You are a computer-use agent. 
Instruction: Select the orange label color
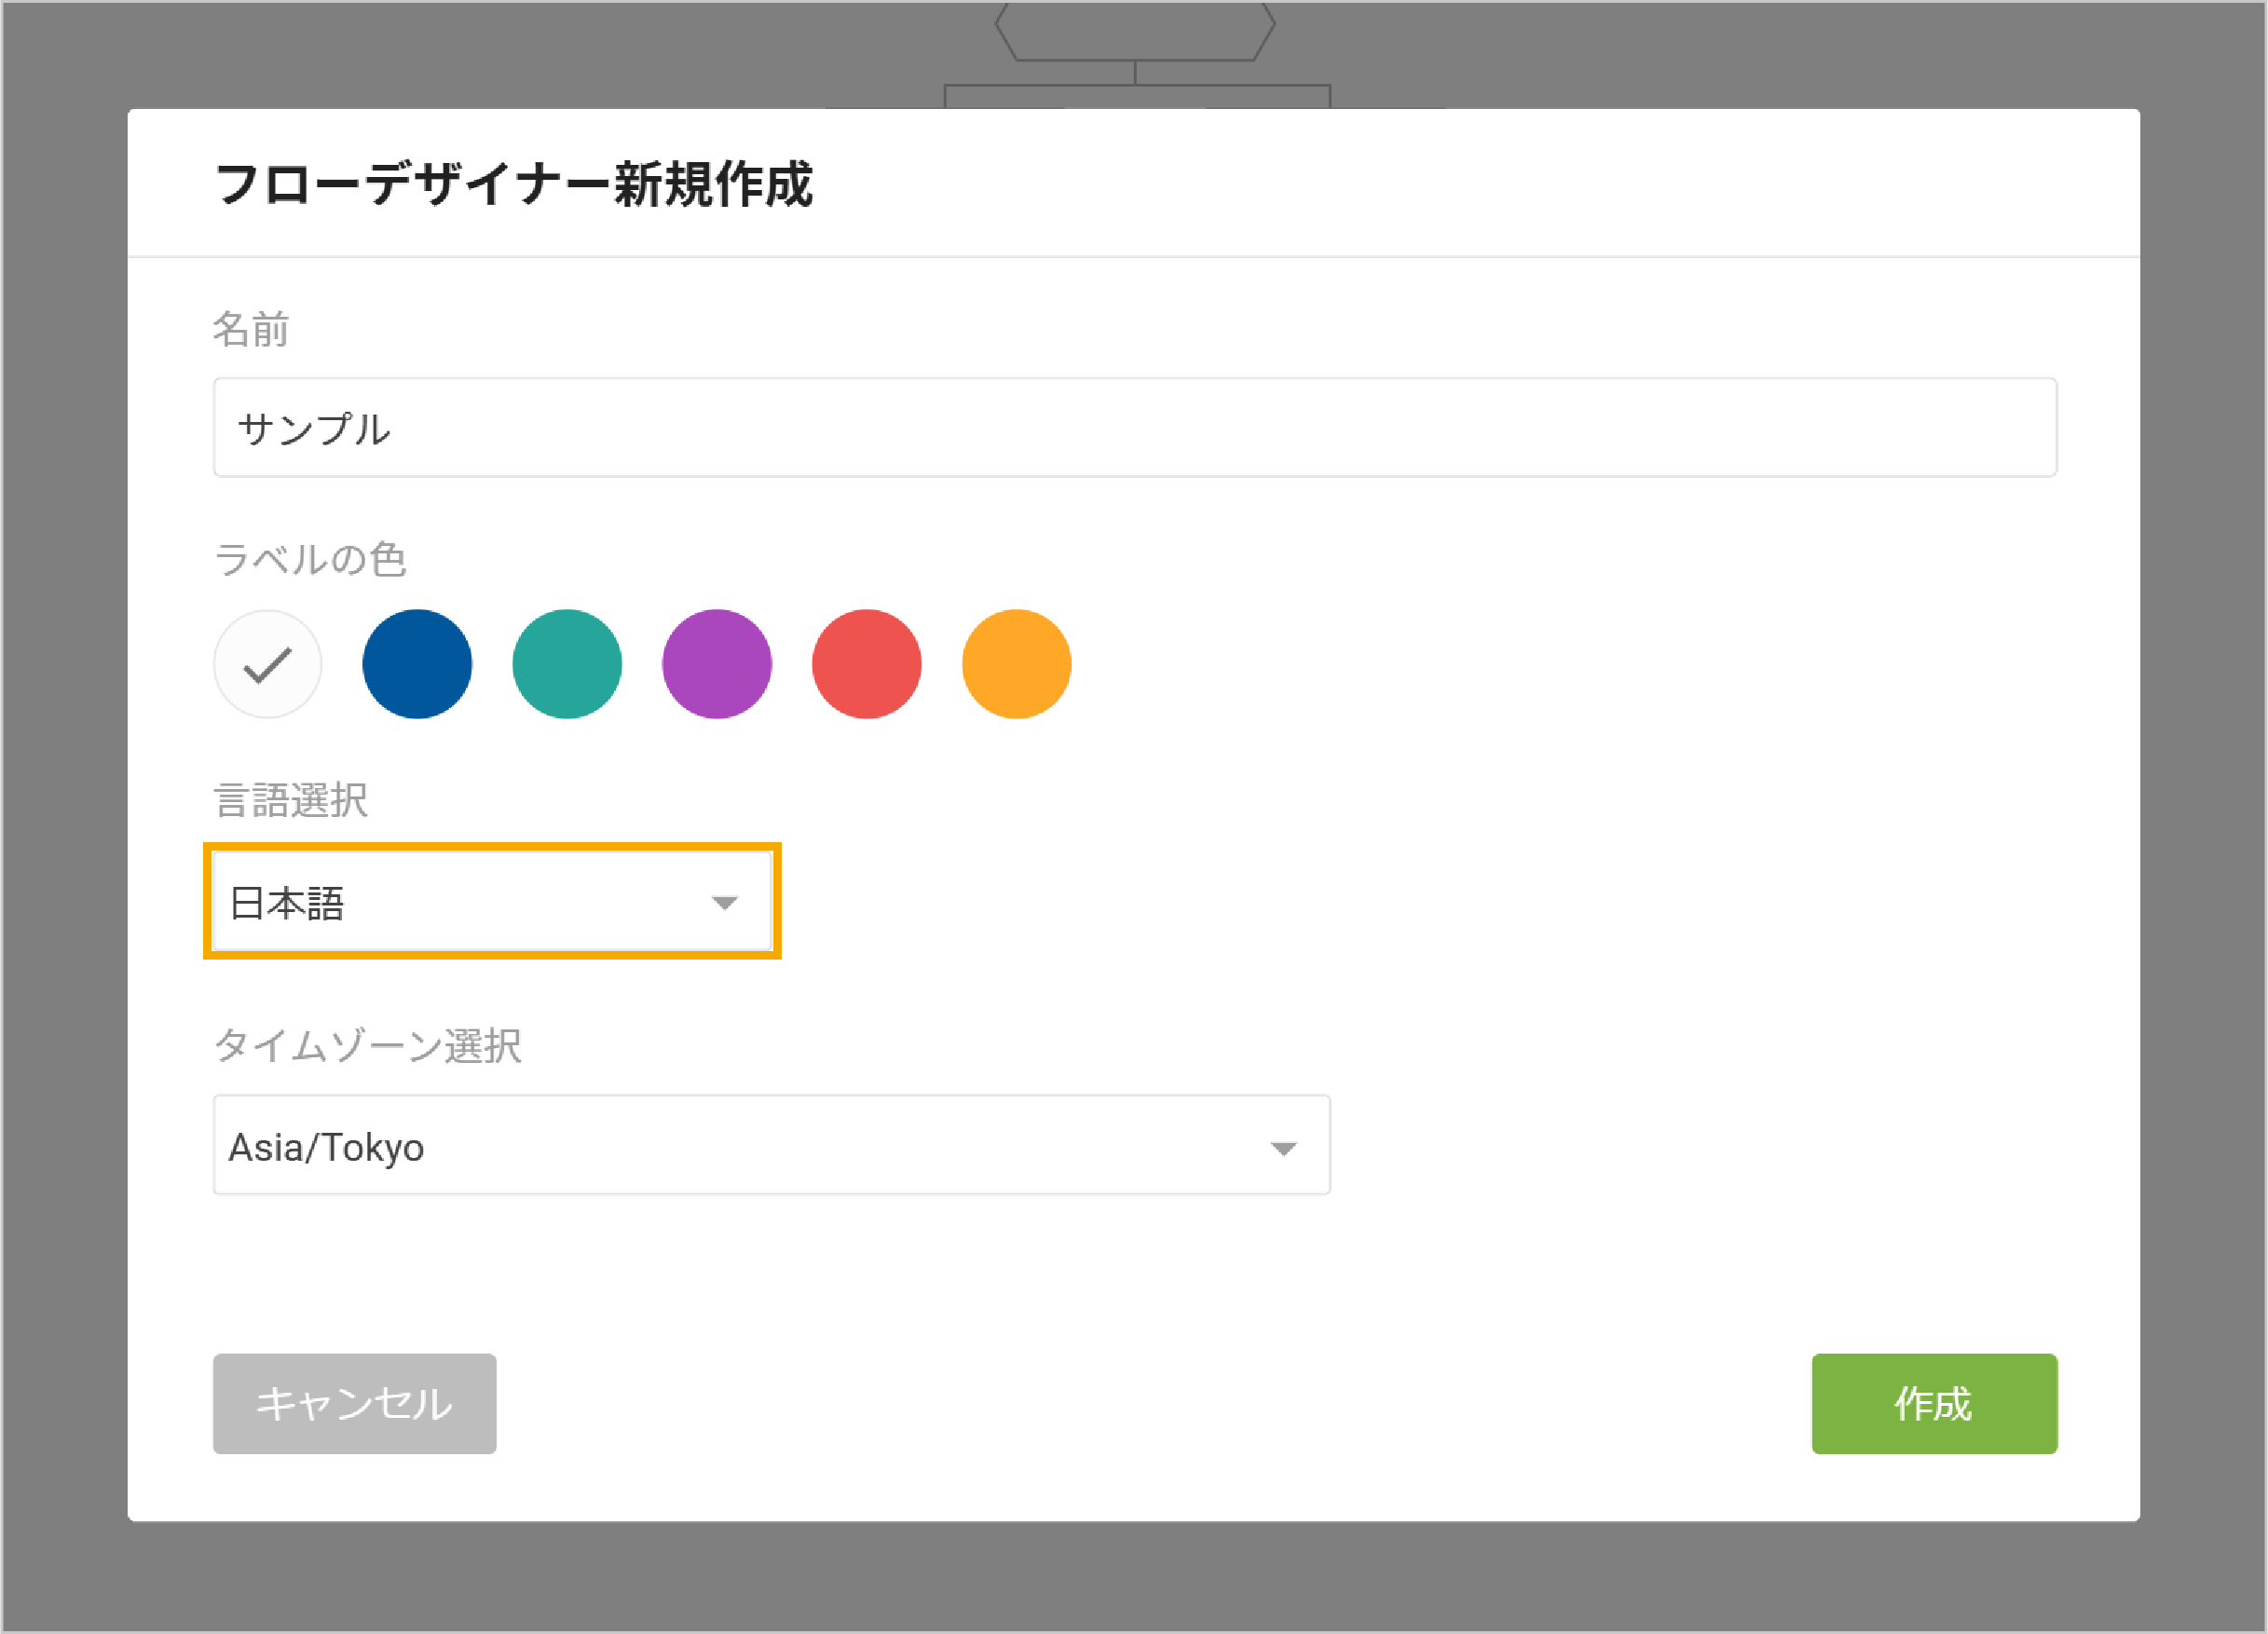click(x=1017, y=664)
